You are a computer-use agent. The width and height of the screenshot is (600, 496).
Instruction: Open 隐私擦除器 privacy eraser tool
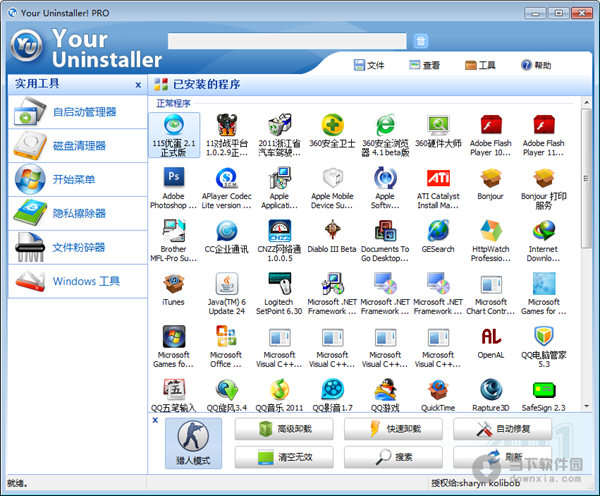(78, 213)
